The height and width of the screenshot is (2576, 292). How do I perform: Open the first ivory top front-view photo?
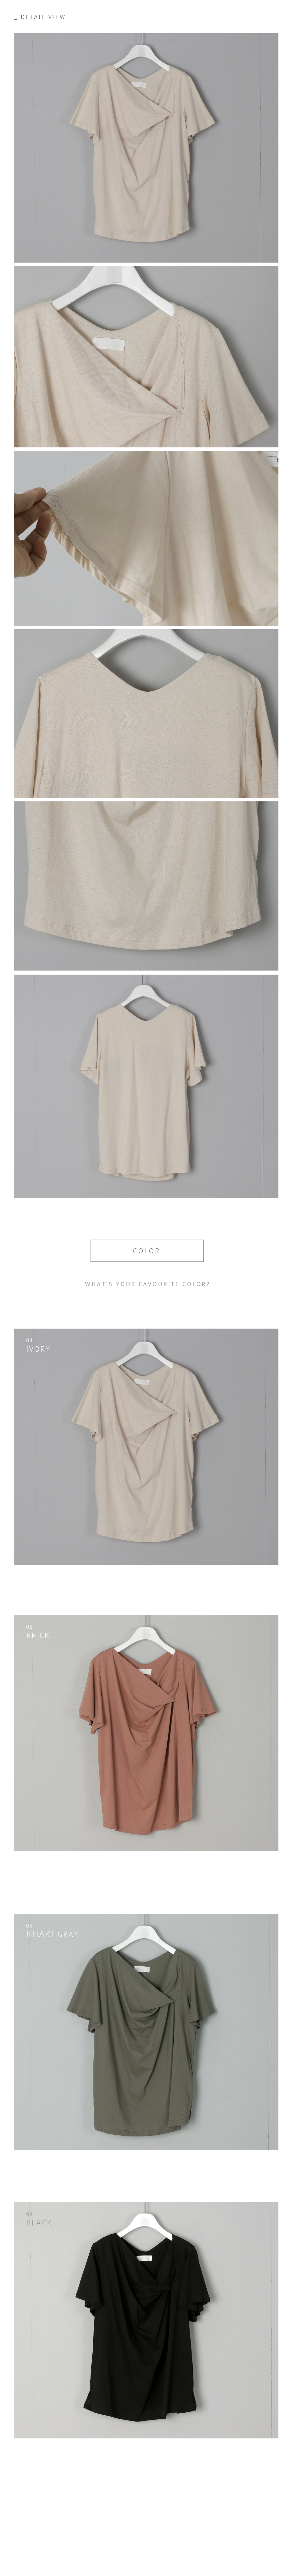click(x=146, y=148)
